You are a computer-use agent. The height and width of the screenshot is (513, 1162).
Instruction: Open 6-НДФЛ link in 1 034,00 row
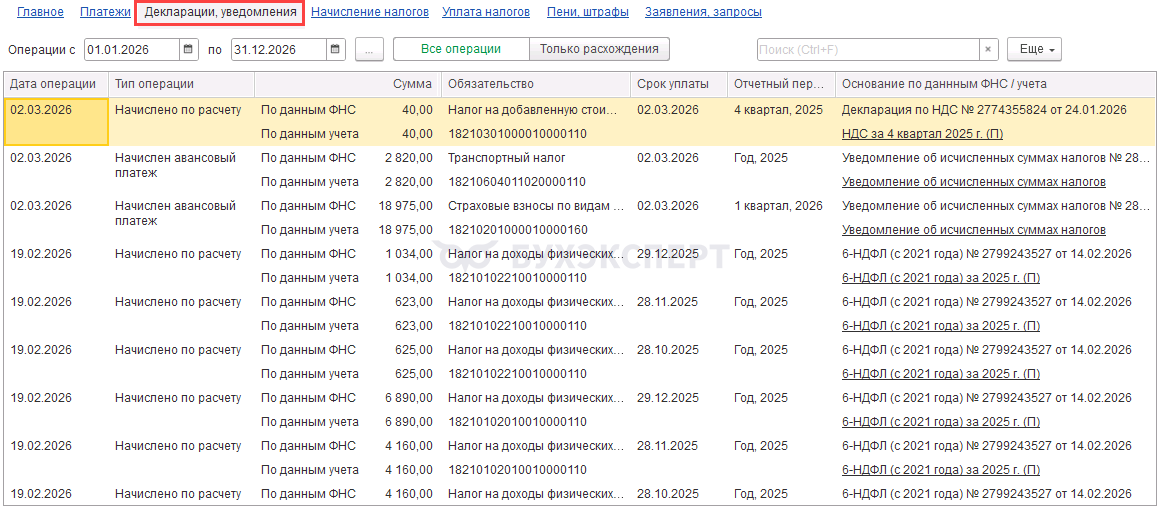coord(940,278)
